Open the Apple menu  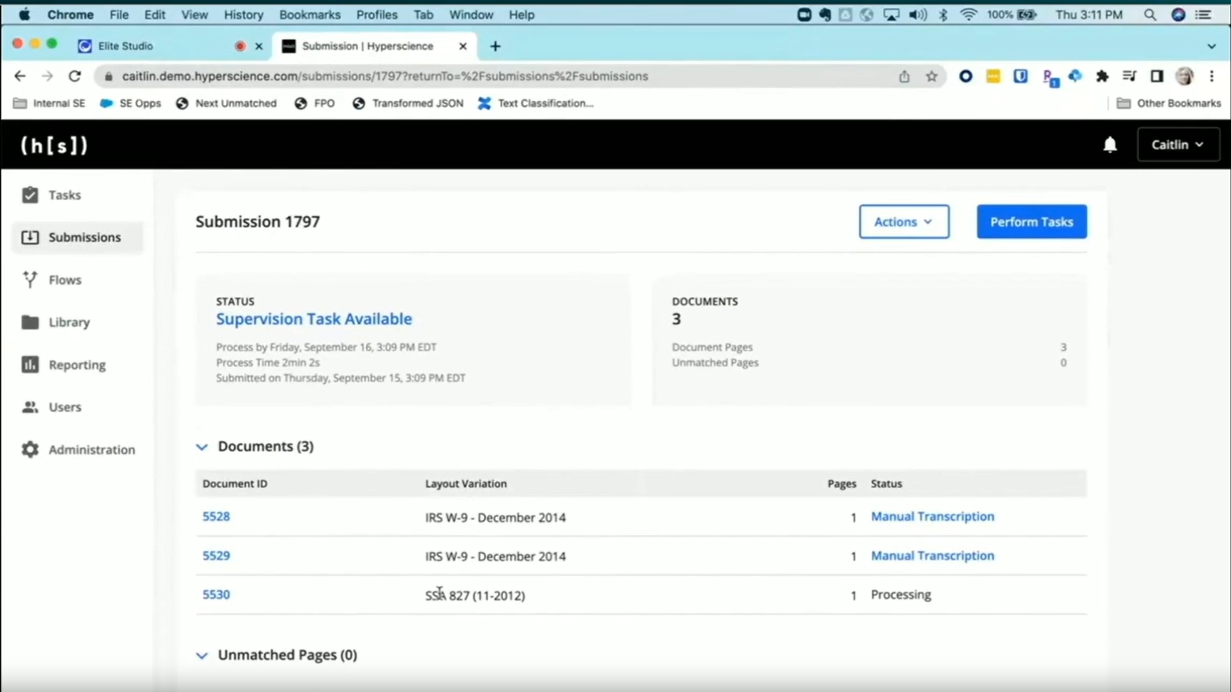(x=24, y=15)
